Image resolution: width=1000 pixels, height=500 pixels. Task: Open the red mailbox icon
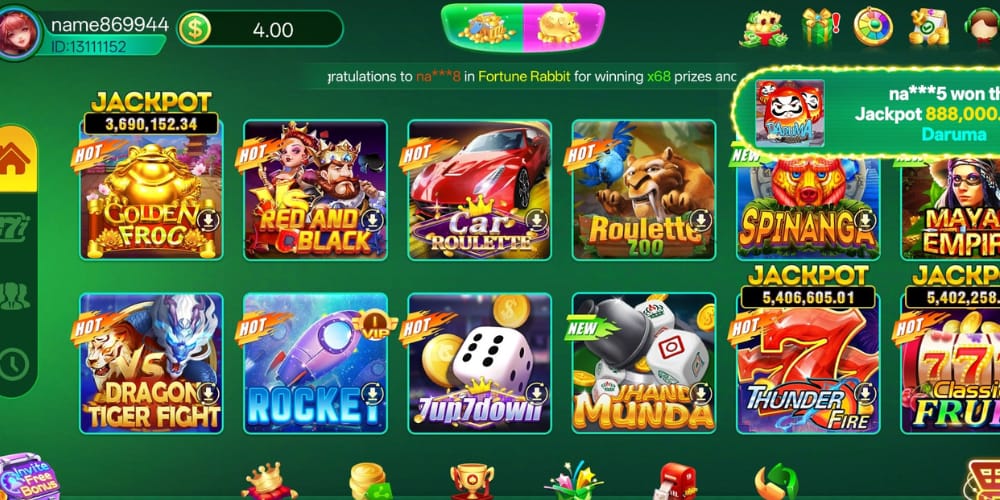point(677,482)
